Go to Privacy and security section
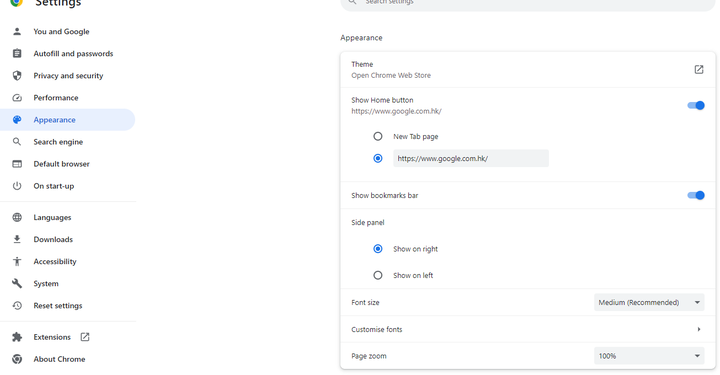The width and height of the screenshot is (720, 375). click(68, 76)
